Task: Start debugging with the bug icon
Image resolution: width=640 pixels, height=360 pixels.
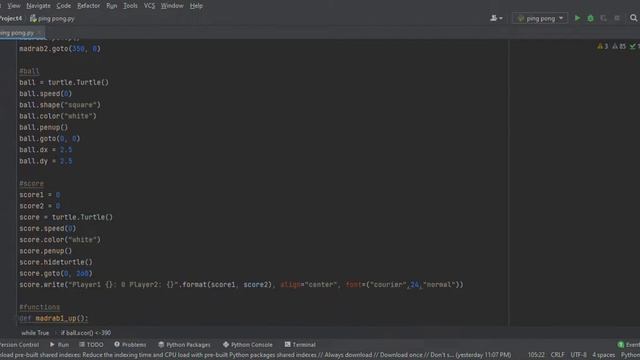Action: [590, 18]
